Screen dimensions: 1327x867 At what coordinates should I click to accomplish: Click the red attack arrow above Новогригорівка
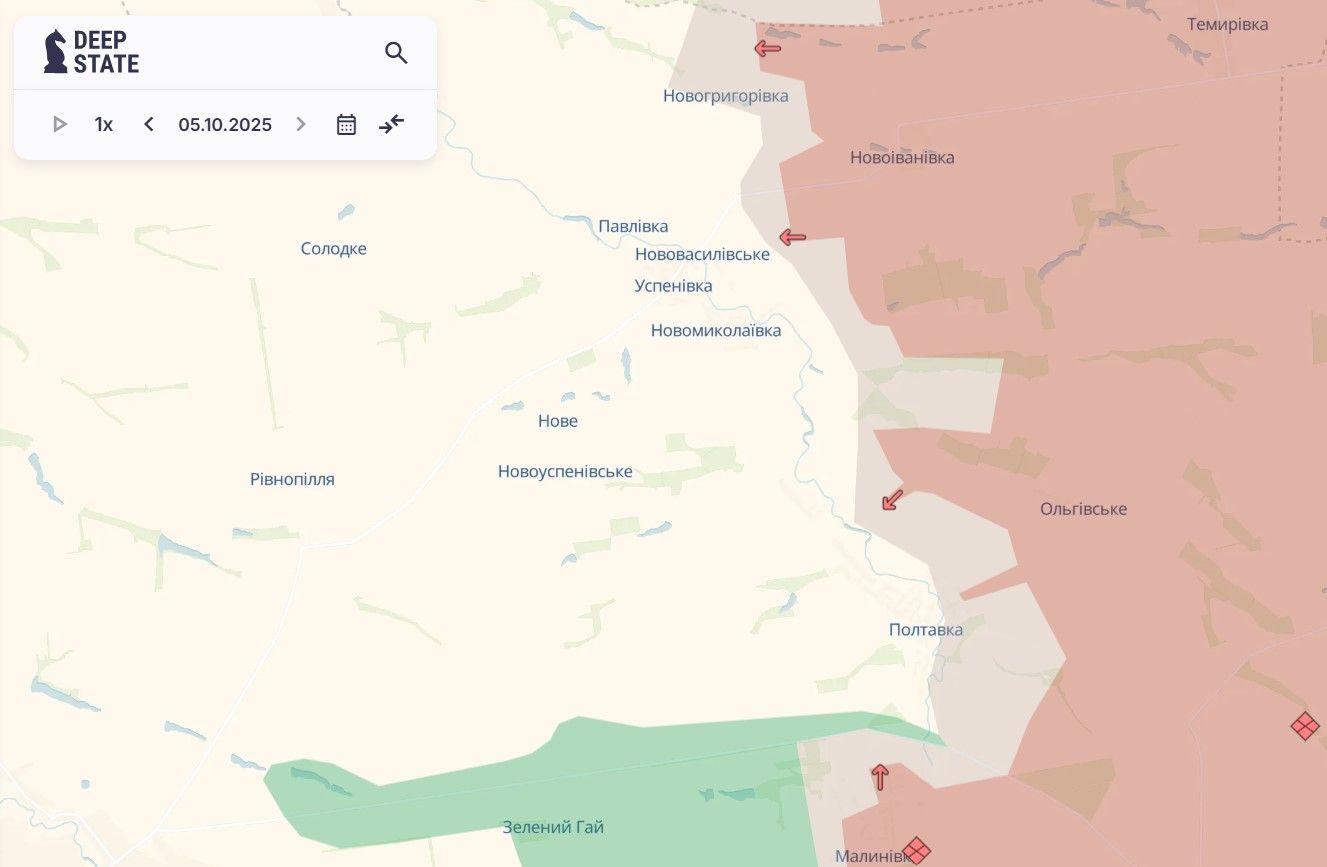coord(767,48)
